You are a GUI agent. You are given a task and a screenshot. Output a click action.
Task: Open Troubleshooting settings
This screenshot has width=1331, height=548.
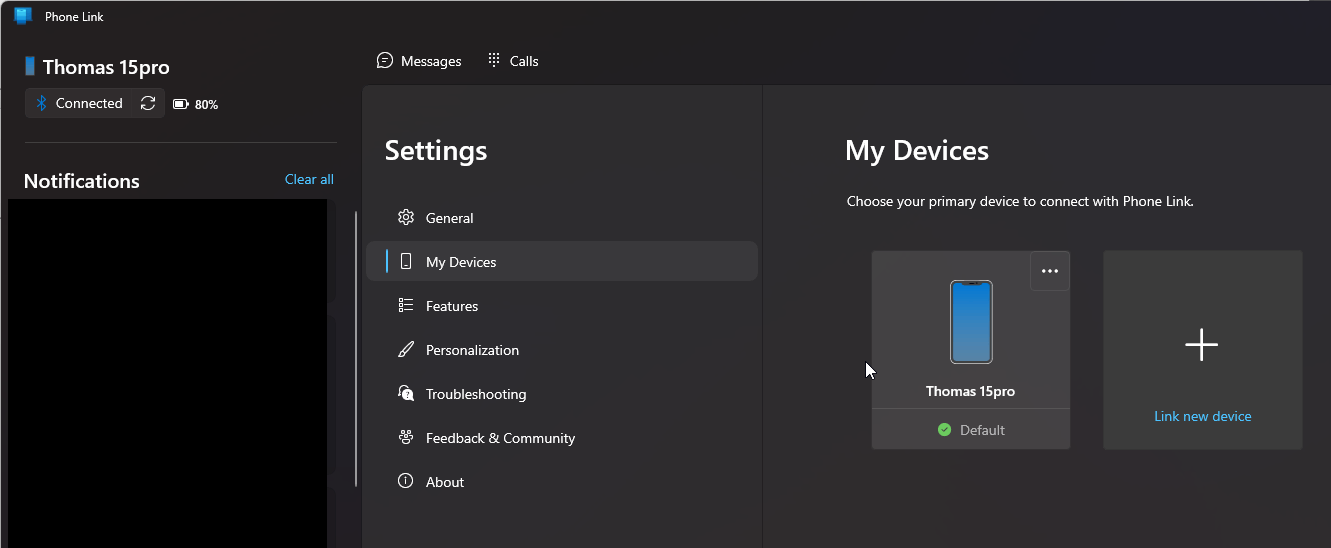tap(562, 394)
